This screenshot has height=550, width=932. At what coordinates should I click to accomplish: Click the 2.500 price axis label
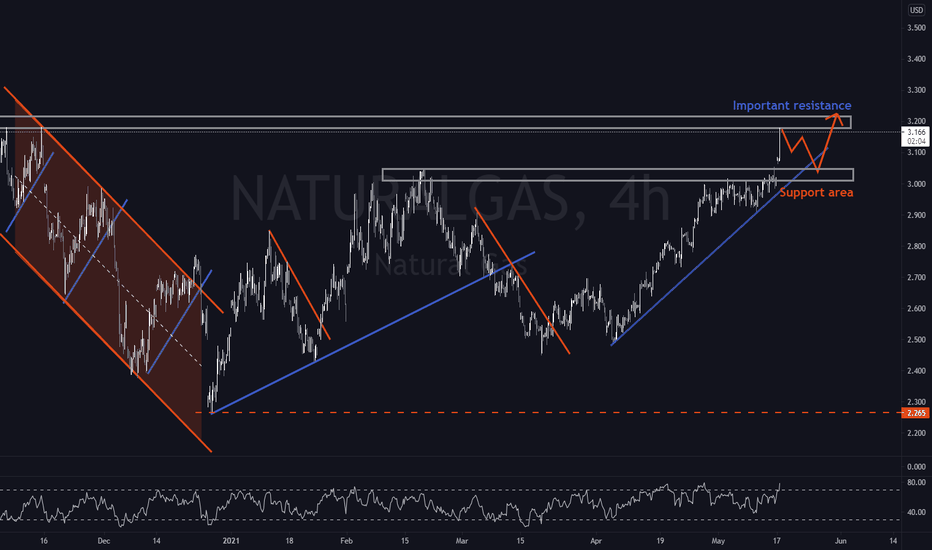tap(916, 340)
